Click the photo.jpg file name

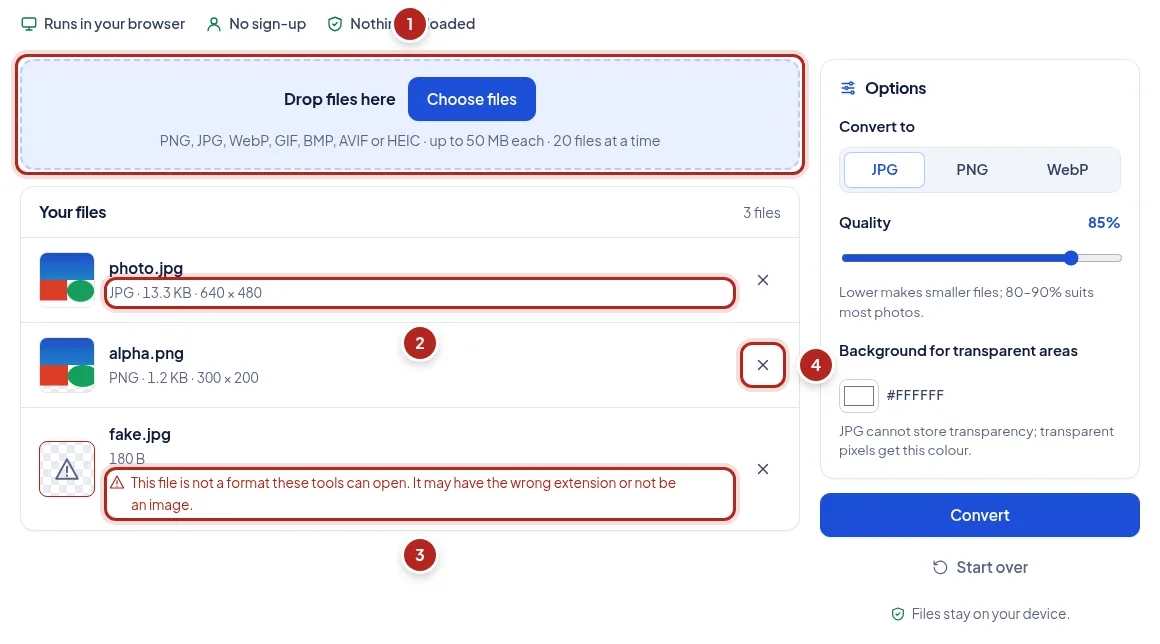point(146,268)
